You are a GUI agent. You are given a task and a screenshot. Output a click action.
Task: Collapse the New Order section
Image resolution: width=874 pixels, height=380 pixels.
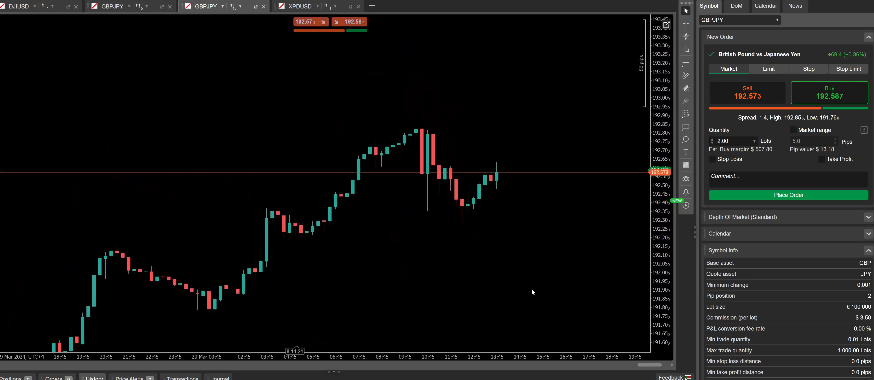point(868,37)
